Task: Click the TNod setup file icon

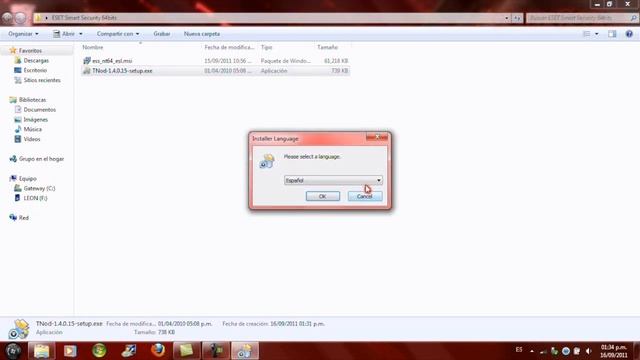Action: point(87,71)
